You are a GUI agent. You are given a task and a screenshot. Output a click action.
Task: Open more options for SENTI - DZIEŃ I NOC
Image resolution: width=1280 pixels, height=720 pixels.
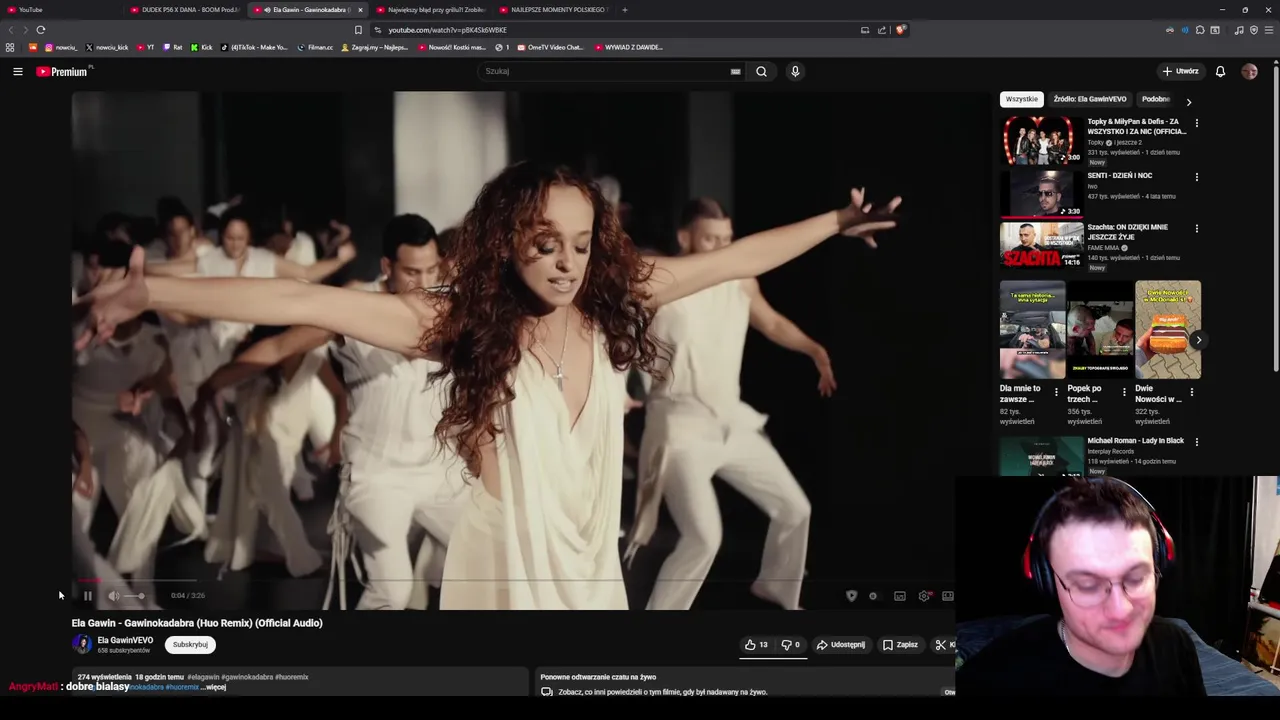pos(1196,177)
